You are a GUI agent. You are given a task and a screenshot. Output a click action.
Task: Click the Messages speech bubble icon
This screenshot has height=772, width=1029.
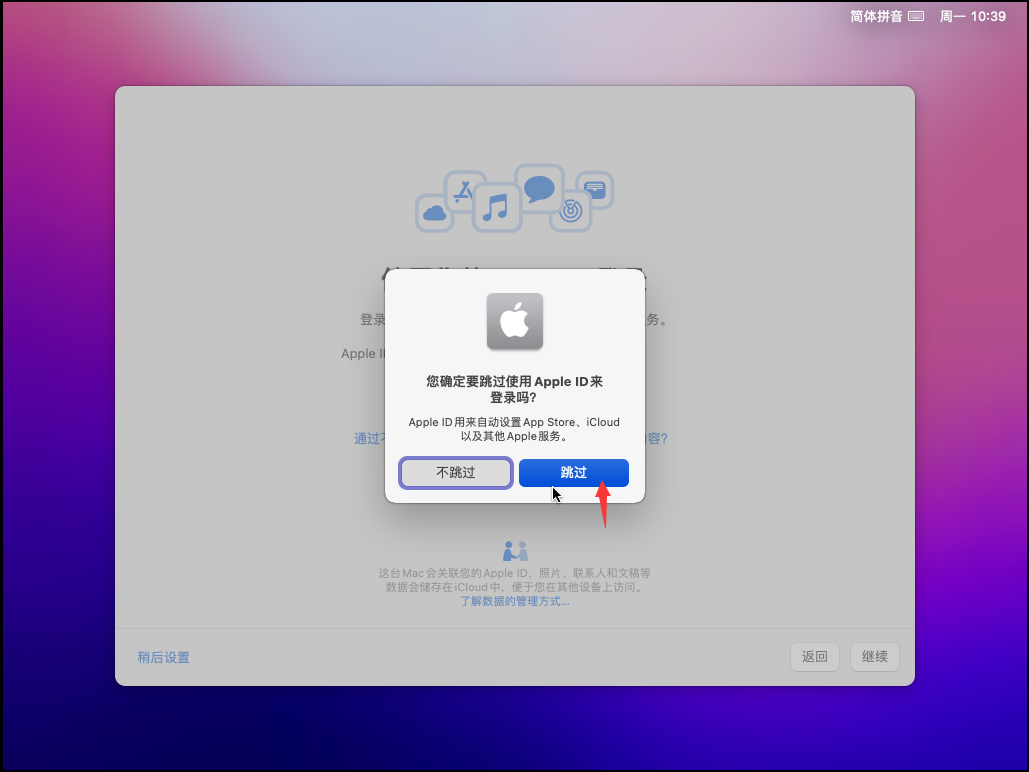click(539, 189)
